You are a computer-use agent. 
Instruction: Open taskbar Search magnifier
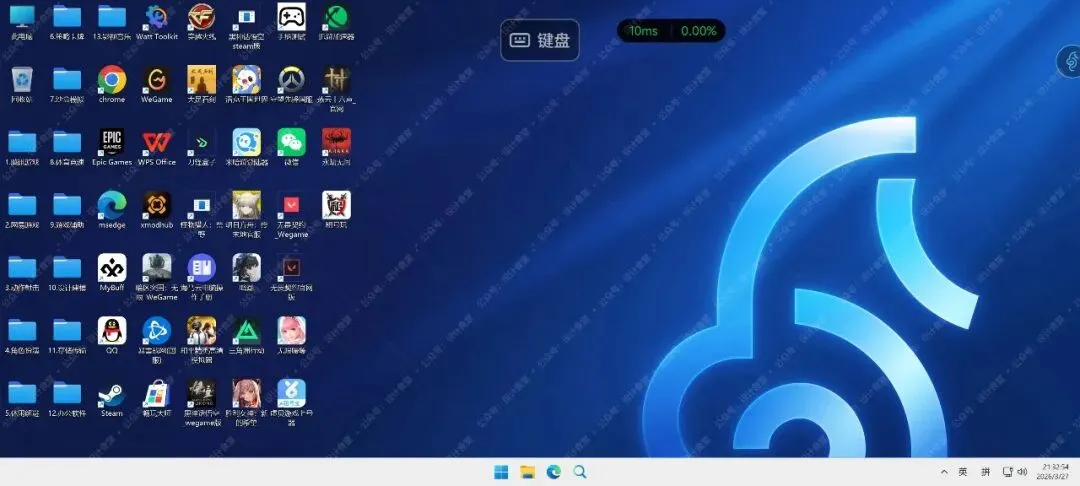point(580,472)
